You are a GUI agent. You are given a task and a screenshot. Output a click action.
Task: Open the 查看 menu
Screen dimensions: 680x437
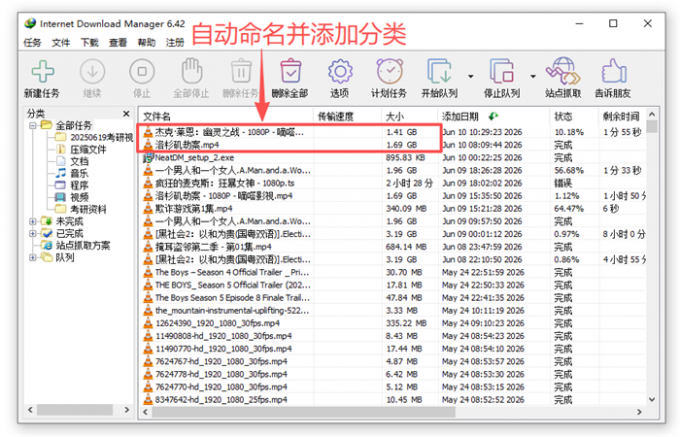[118, 42]
